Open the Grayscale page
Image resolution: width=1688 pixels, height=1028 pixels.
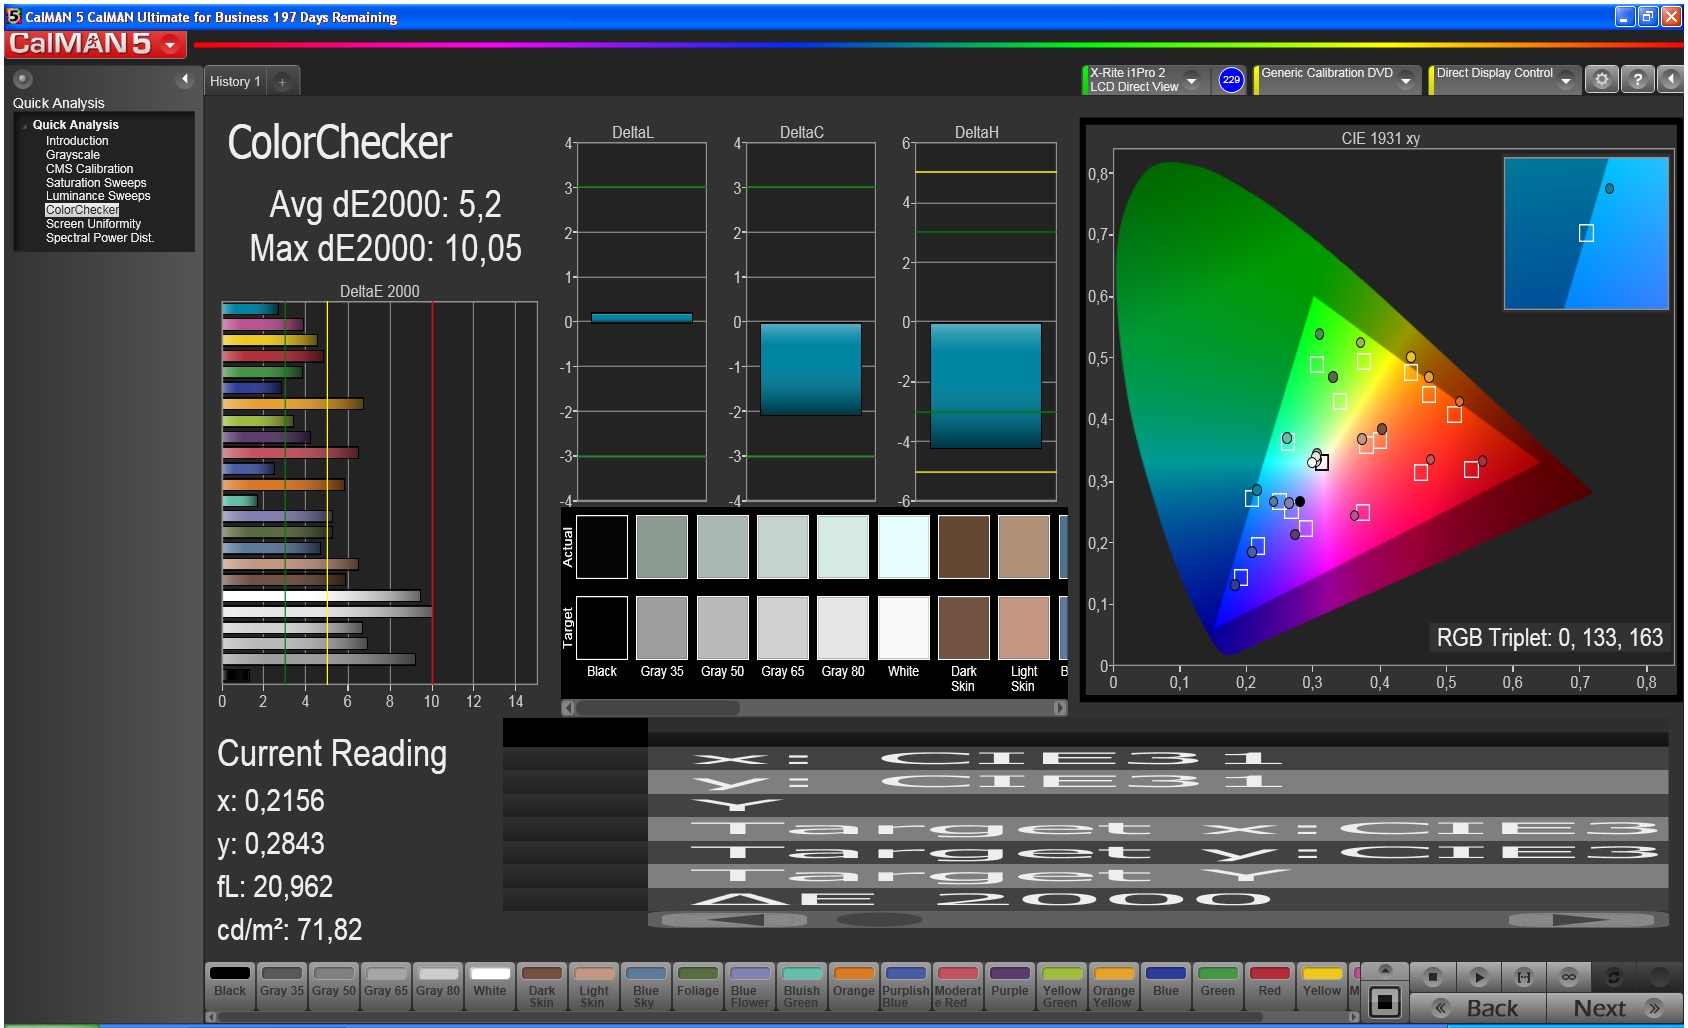point(73,155)
